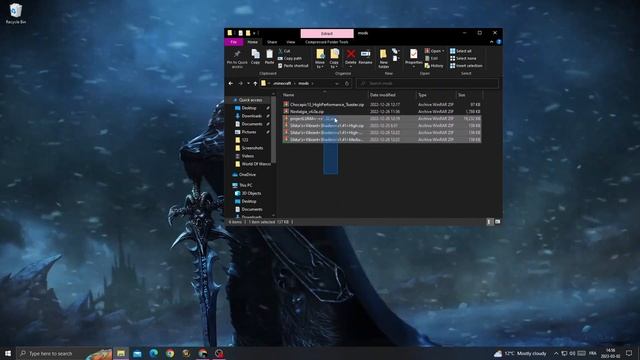Image resolution: width=640 pixels, height=360 pixels.
Task: Rename the selected file
Action: pos(365,57)
